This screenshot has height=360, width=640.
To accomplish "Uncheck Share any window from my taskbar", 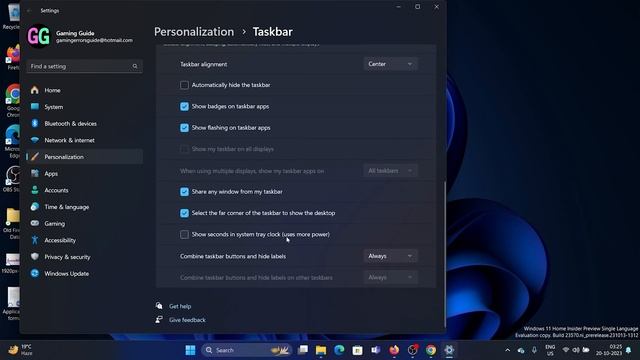I will (x=184, y=192).
